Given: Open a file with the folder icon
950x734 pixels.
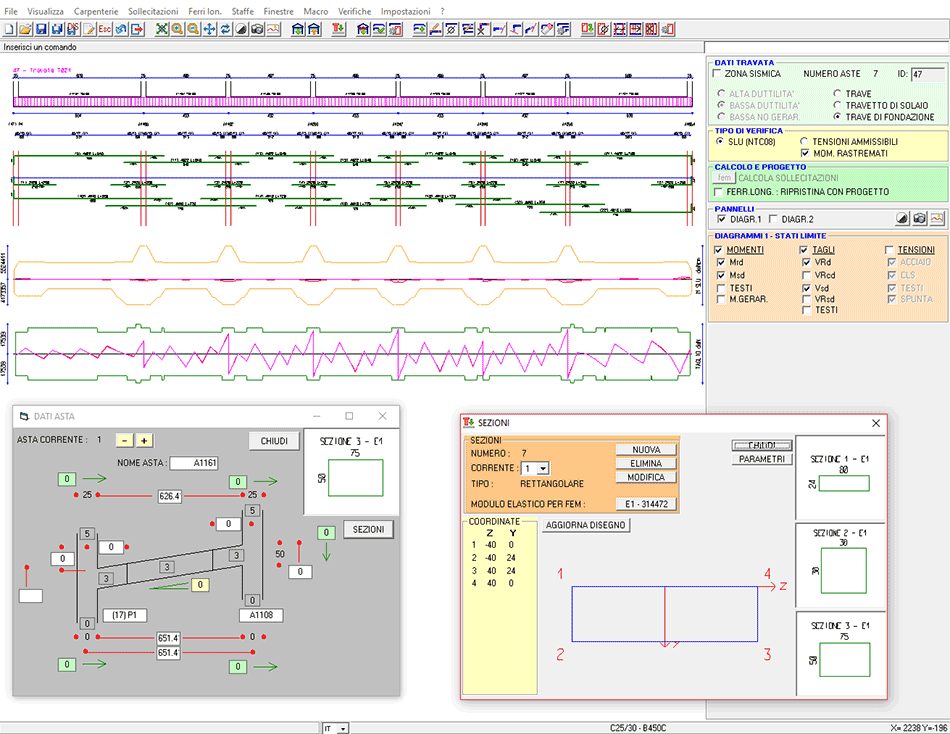Looking at the screenshot, I should click(x=25, y=29).
